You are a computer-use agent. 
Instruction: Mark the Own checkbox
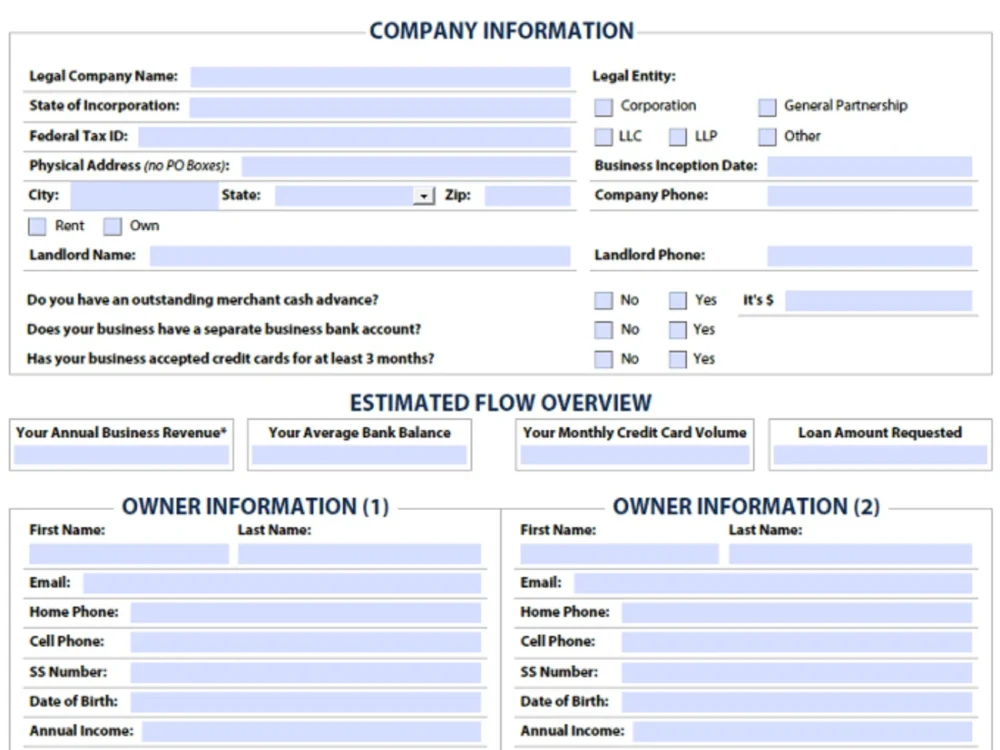tap(113, 226)
